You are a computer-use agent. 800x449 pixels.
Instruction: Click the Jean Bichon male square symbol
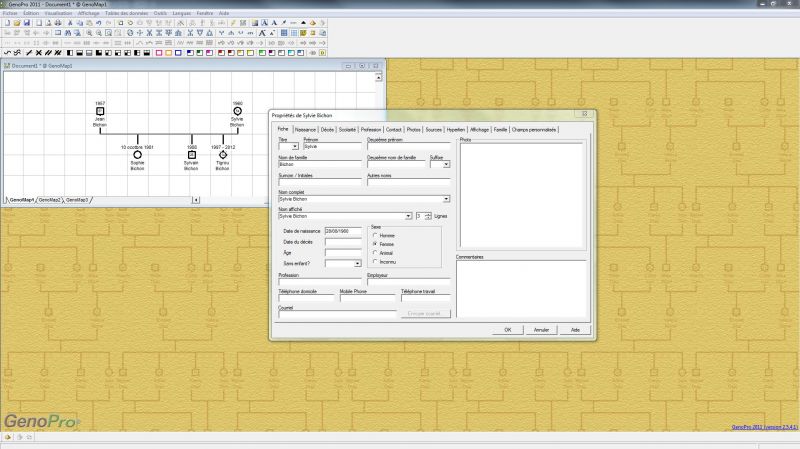[100, 111]
